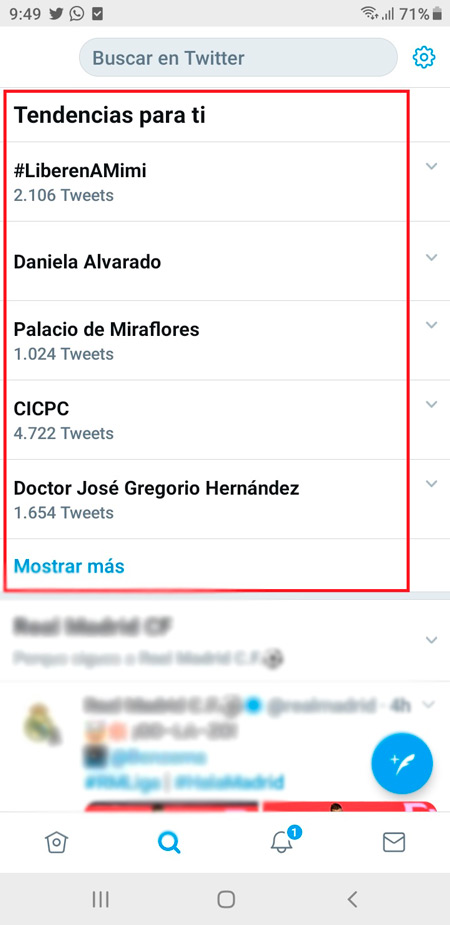Tap the Android home navigation button

[226, 899]
